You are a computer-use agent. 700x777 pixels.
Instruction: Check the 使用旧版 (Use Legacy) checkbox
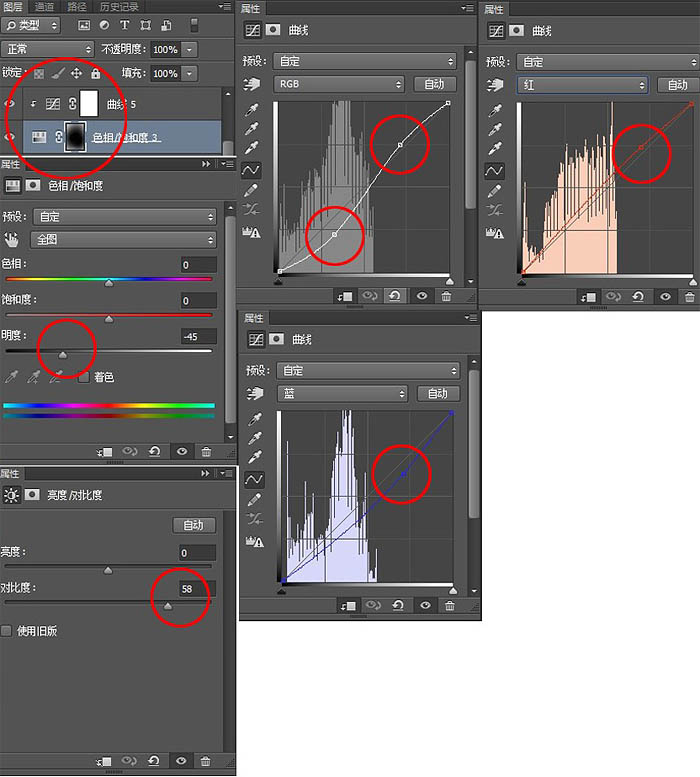pyautogui.click(x=8, y=631)
